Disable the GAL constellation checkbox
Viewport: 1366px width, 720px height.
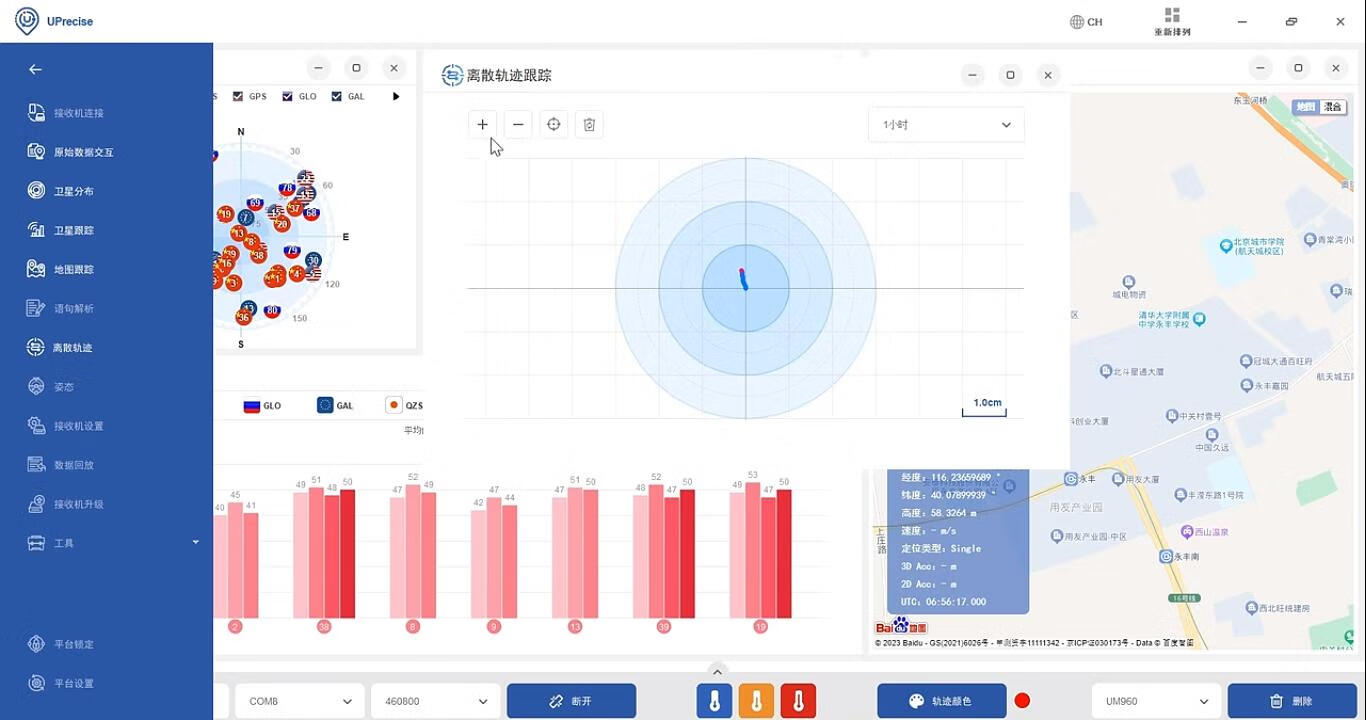coord(337,97)
